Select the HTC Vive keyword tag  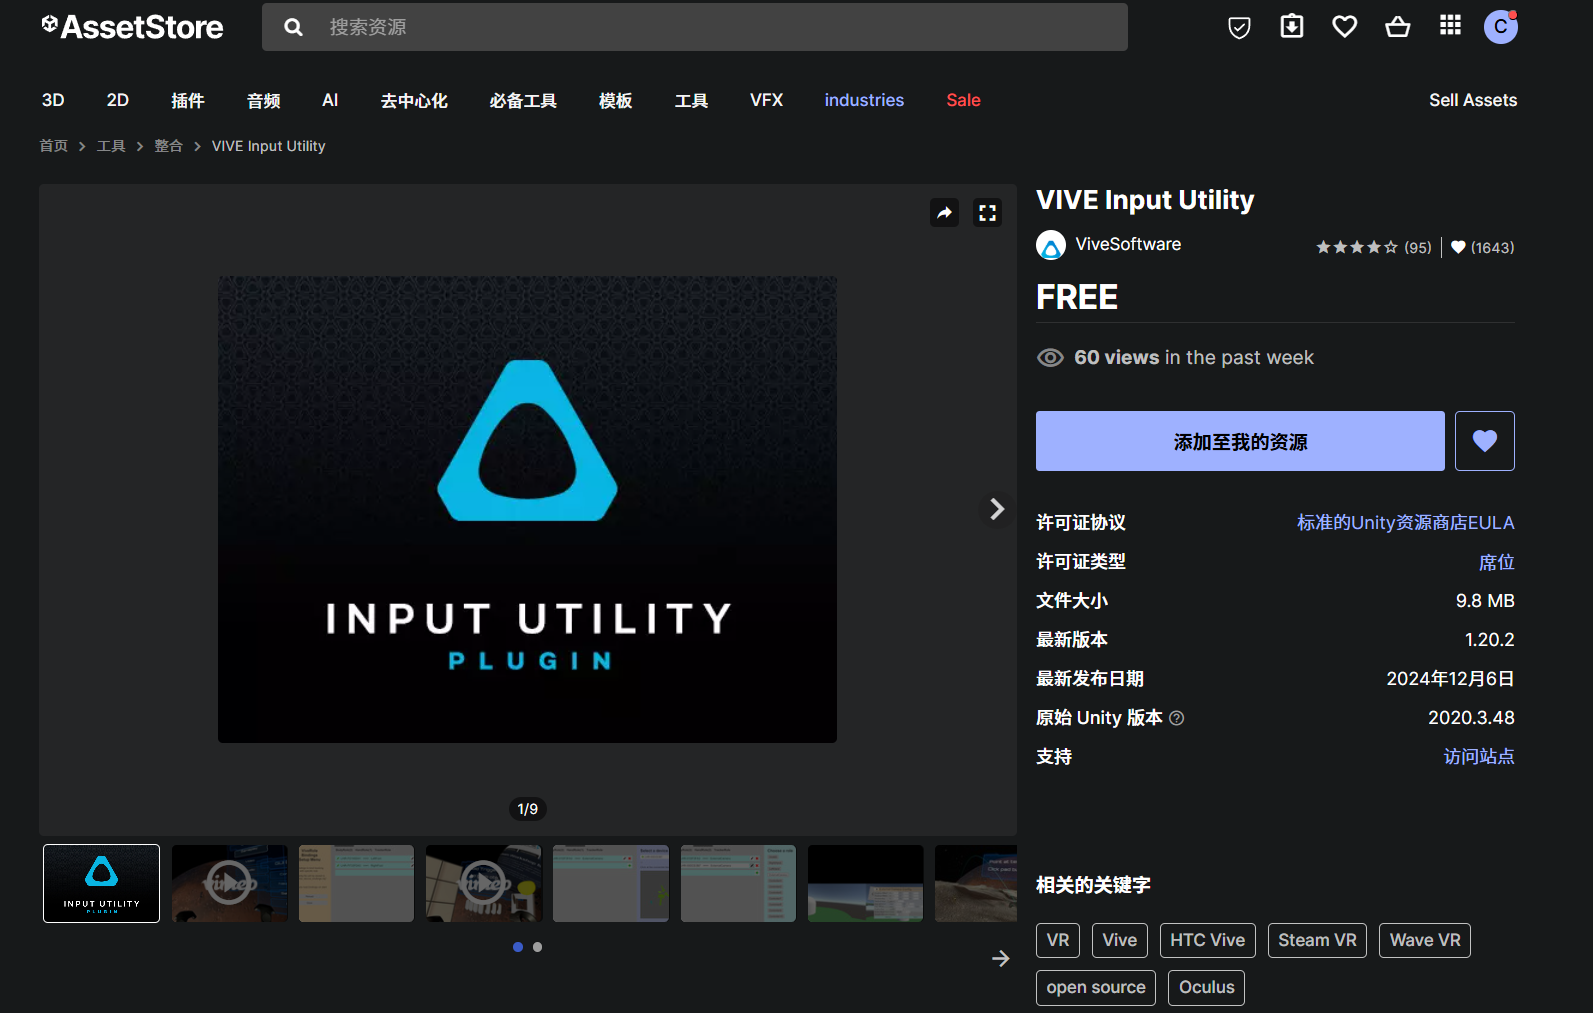(1208, 940)
